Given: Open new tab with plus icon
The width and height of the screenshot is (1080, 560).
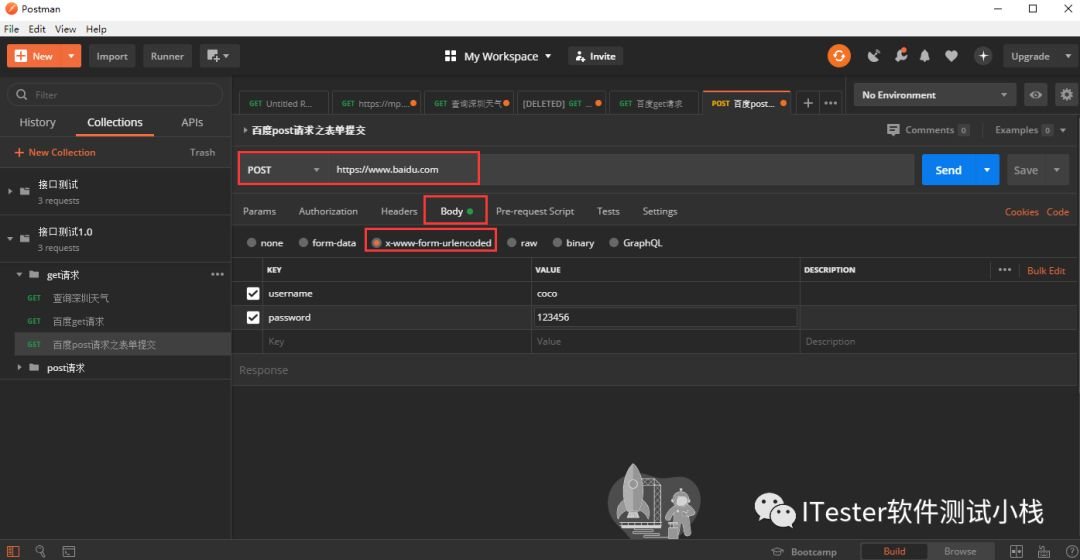Looking at the screenshot, I should 808,103.
